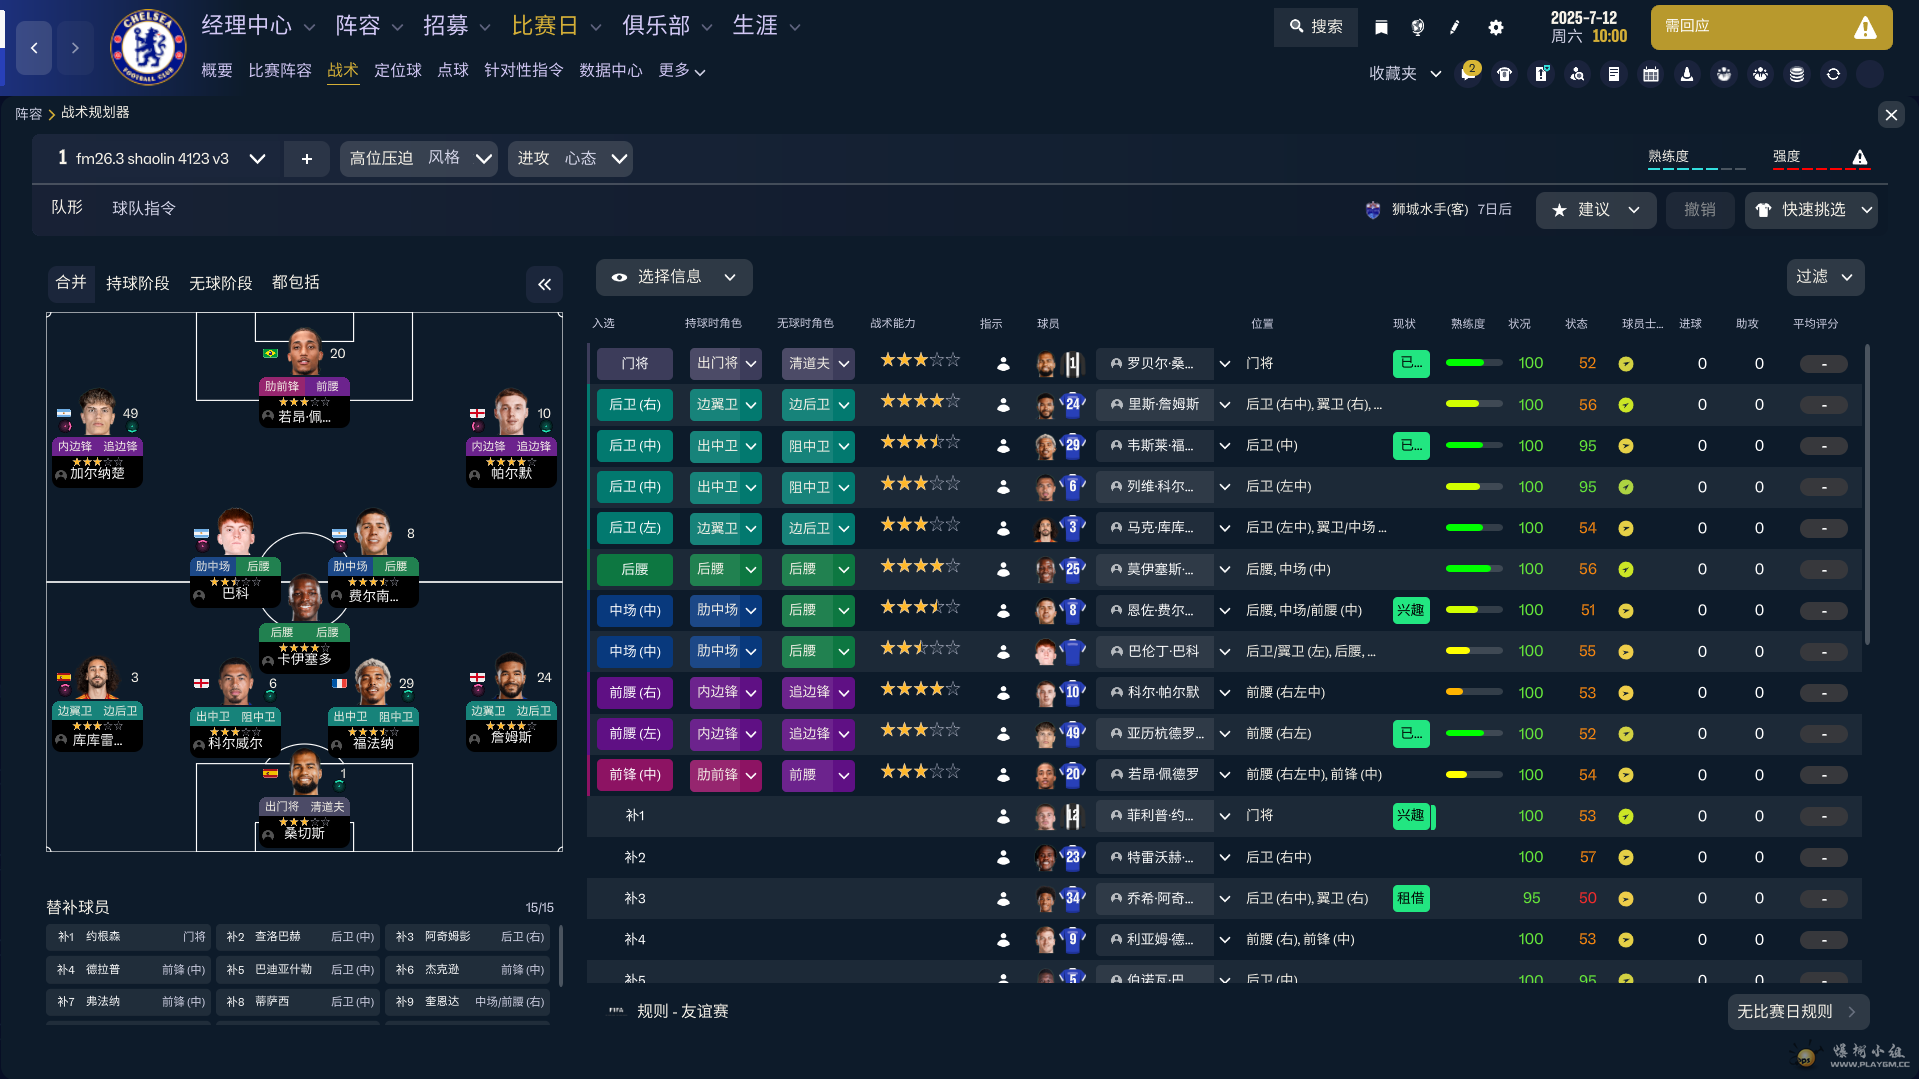Viewport: 1919px width, 1079px height.
Task: Open the bookmark icon in top bar
Action: pyautogui.click(x=1381, y=27)
